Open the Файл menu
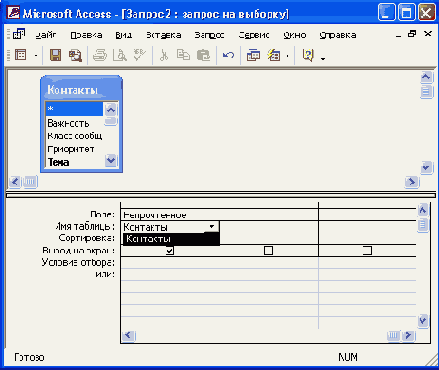Viewport: 439px width, 370px height. click(46, 35)
